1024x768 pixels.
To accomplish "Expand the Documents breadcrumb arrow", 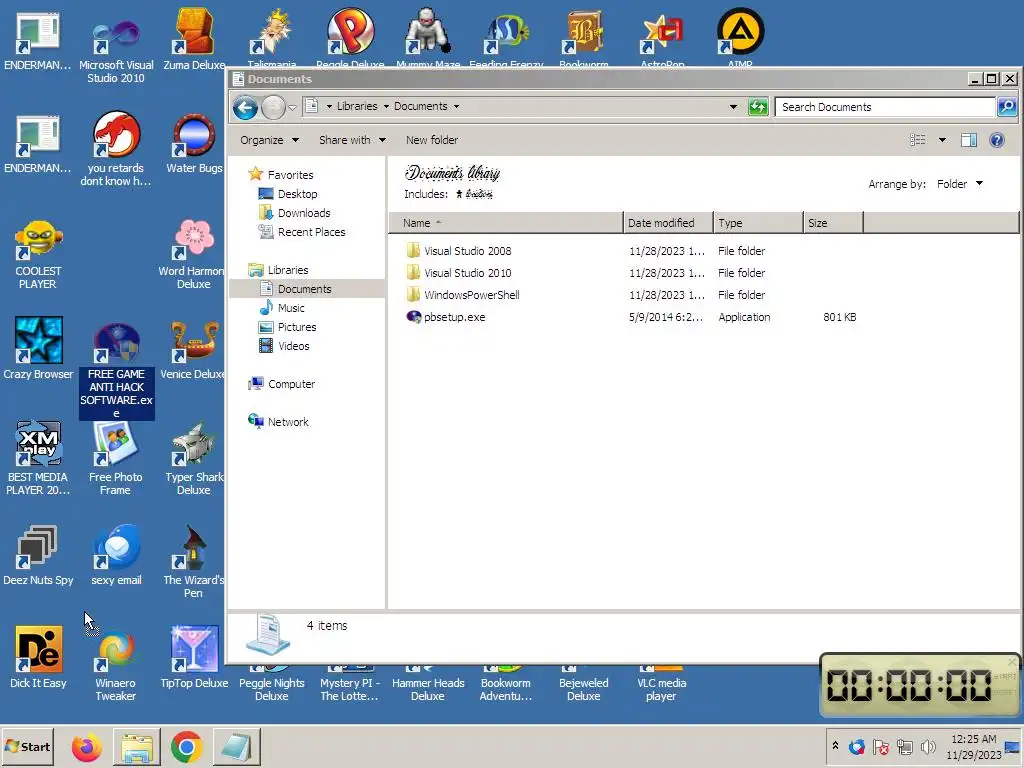I will coord(456,106).
